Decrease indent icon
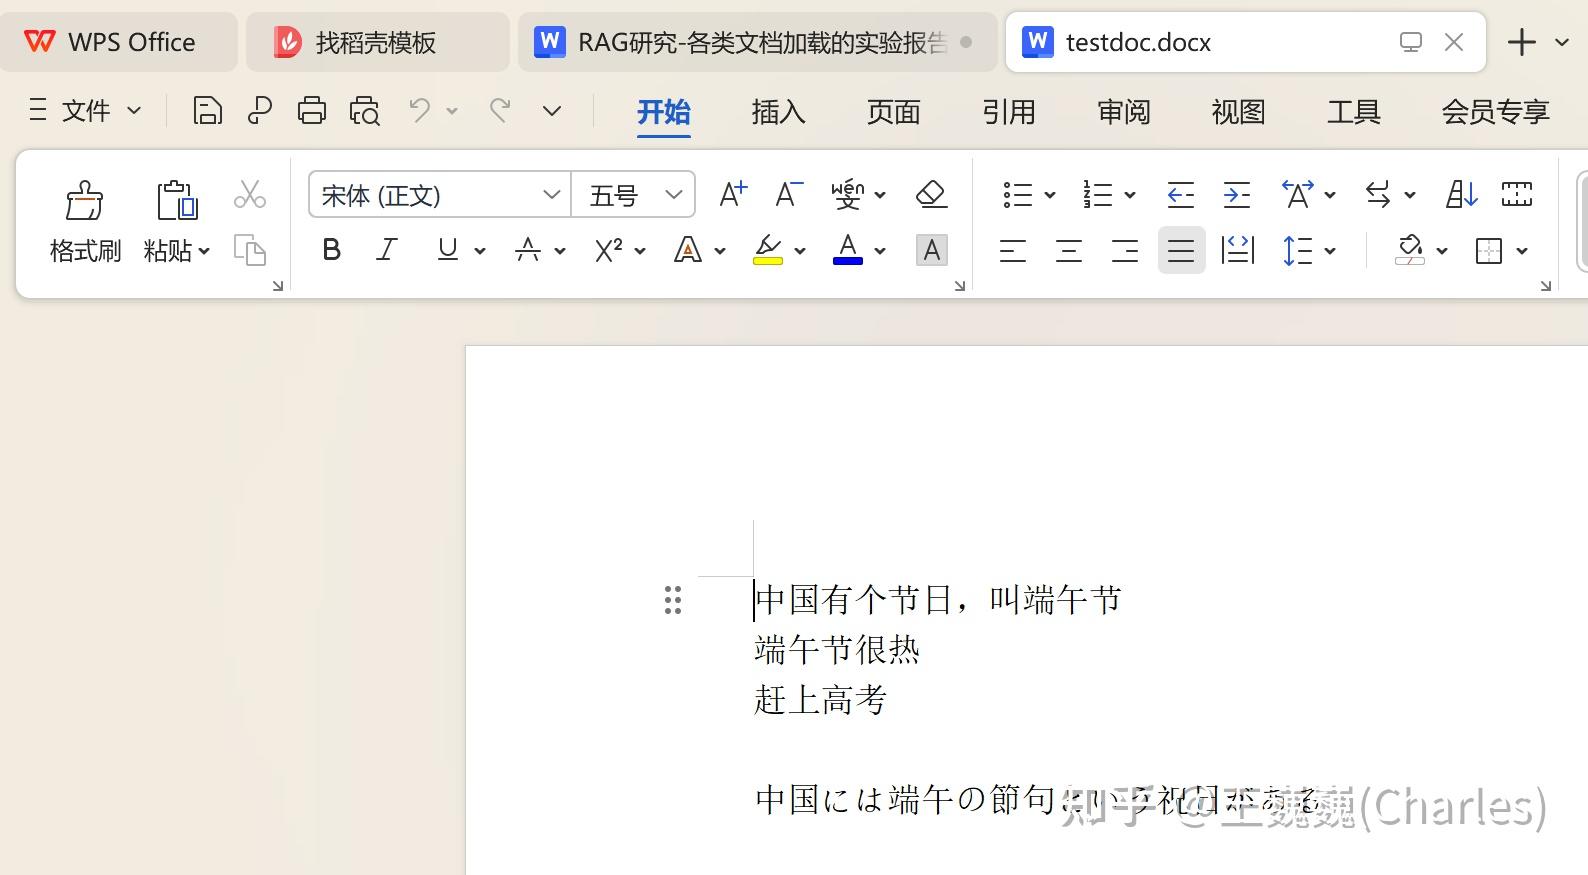The image size is (1588, 875). click(1181, 194)
